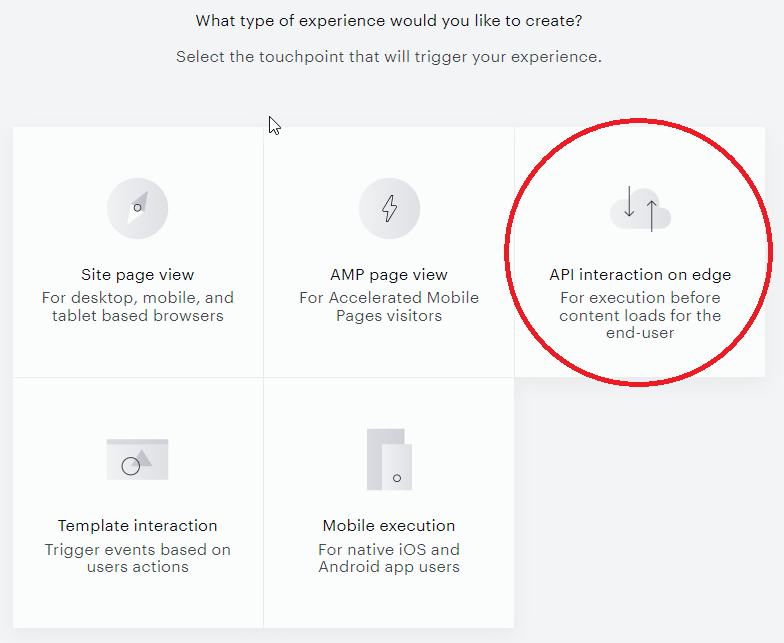
Task: Choose the Mobile execution title
Action: pos(389,526)
